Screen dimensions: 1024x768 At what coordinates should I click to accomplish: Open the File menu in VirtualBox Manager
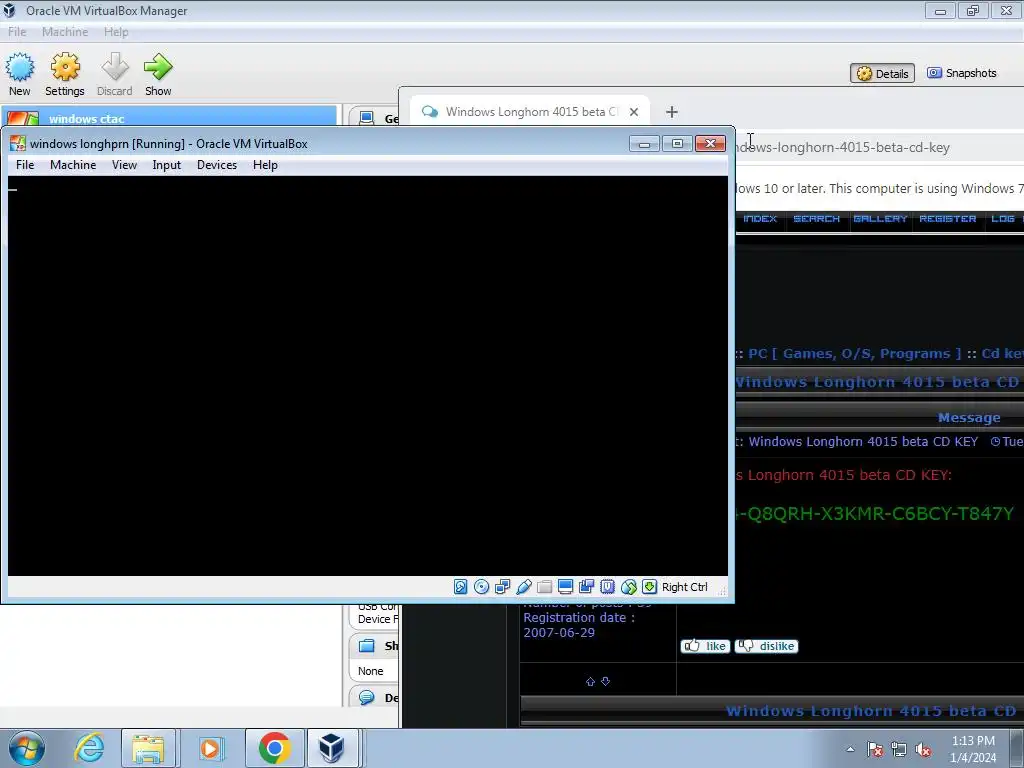[17, 32]
